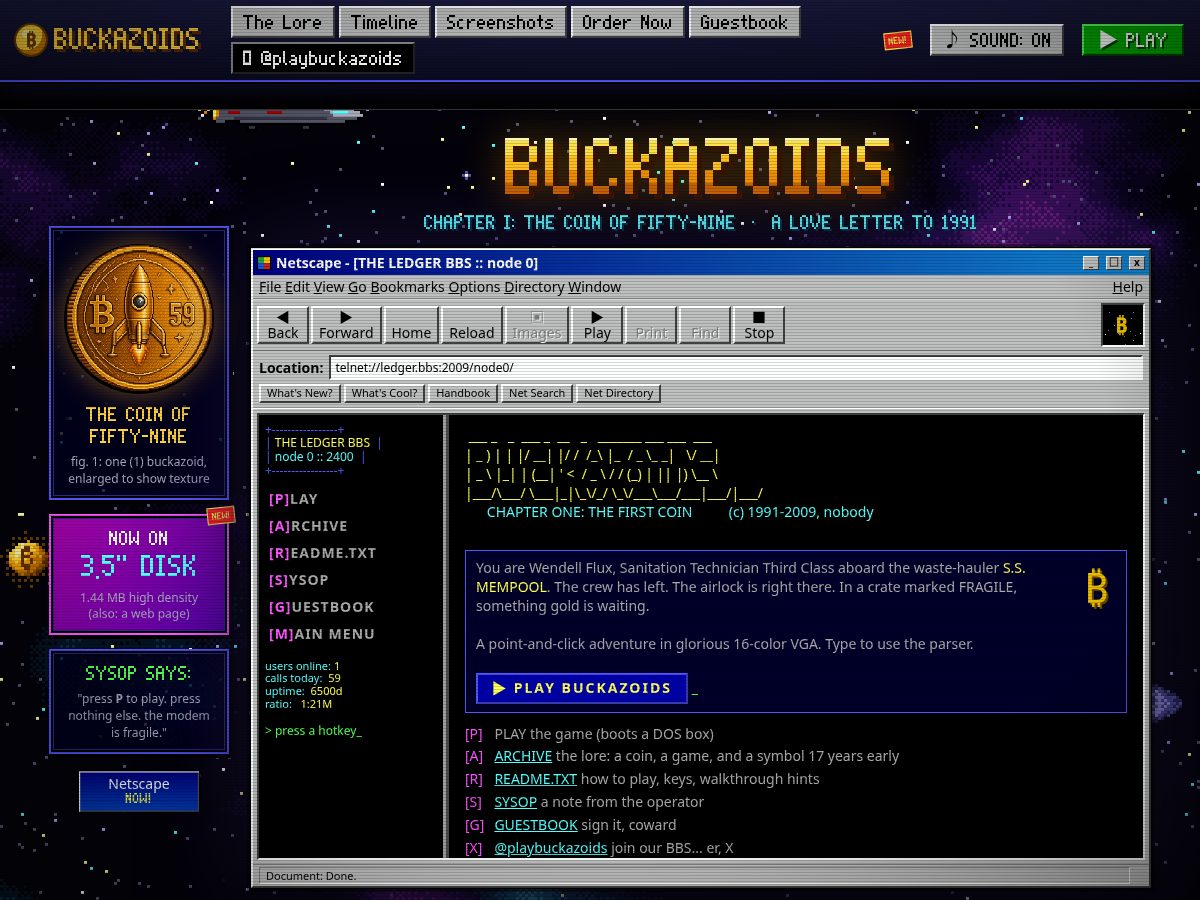This screenshot has height=900, width=1200.
Task: Close the Netscape window
Action: (x=1137, y=263)
